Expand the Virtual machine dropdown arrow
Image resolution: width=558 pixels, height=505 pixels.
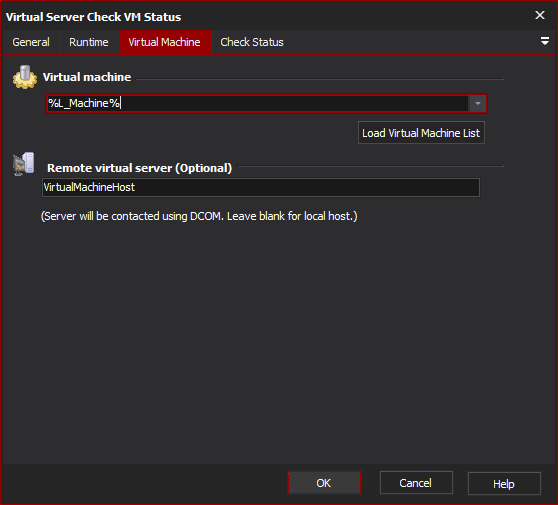(478, 104)
